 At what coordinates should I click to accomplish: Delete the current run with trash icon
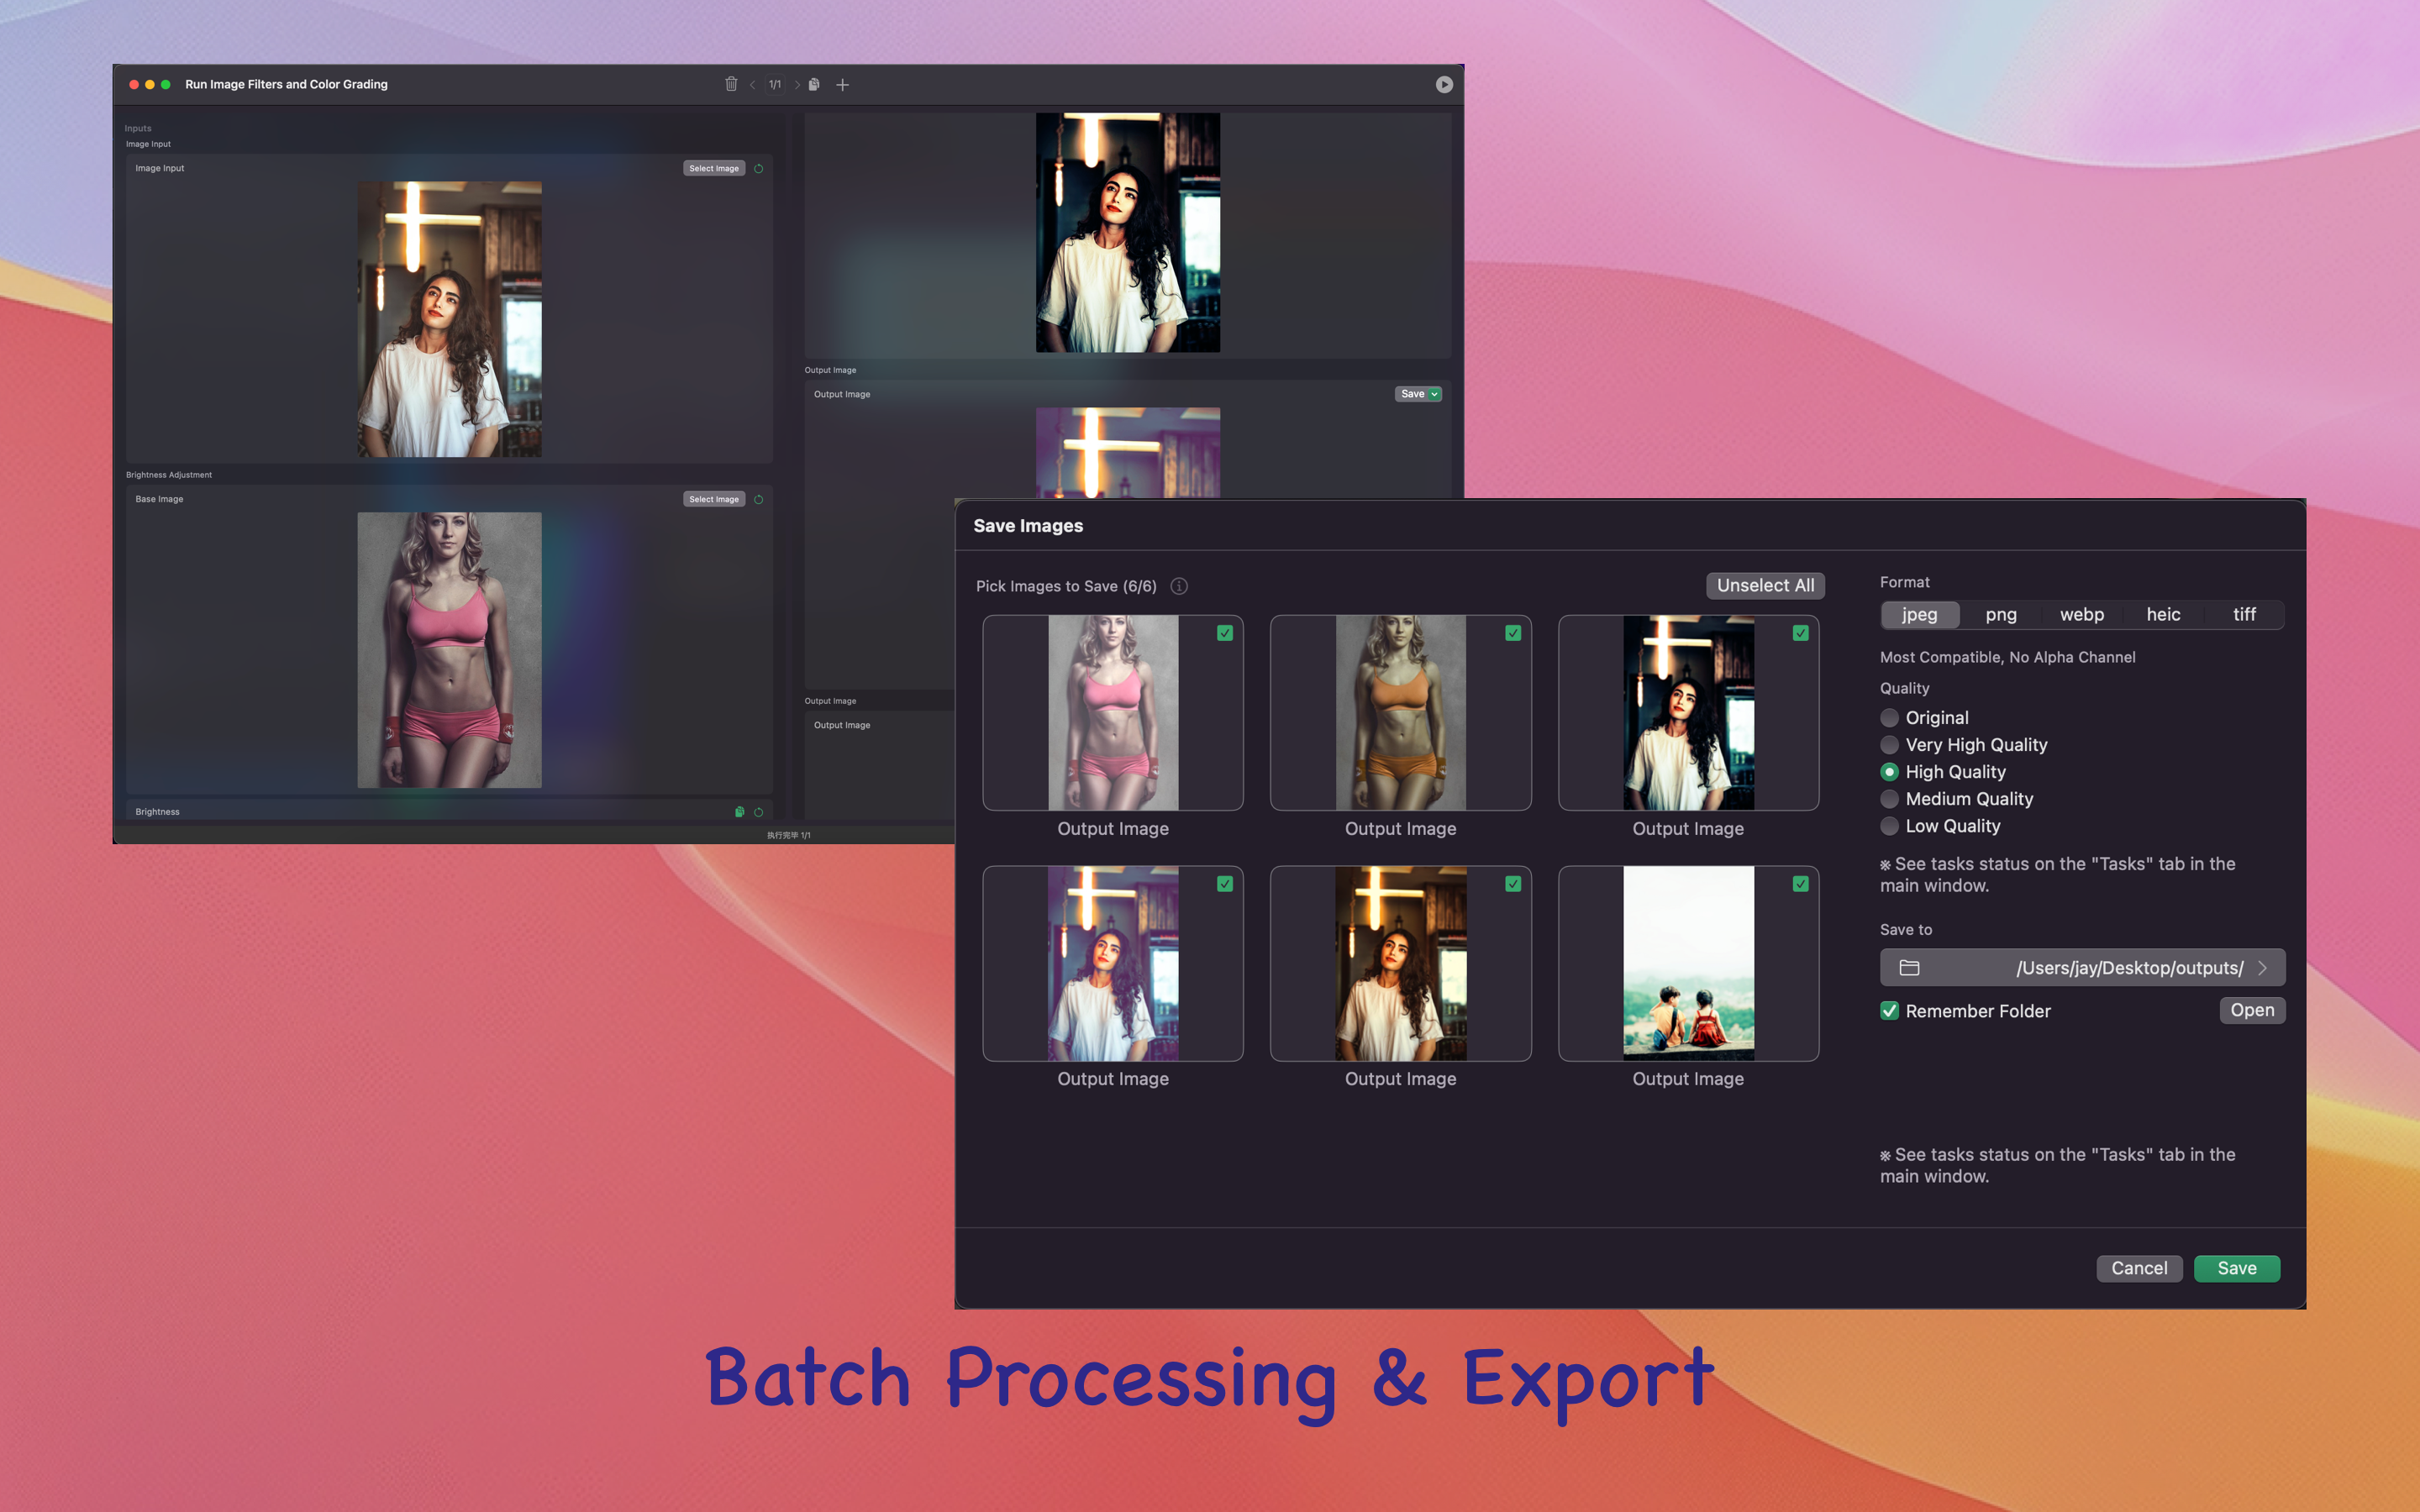(731, 84)
